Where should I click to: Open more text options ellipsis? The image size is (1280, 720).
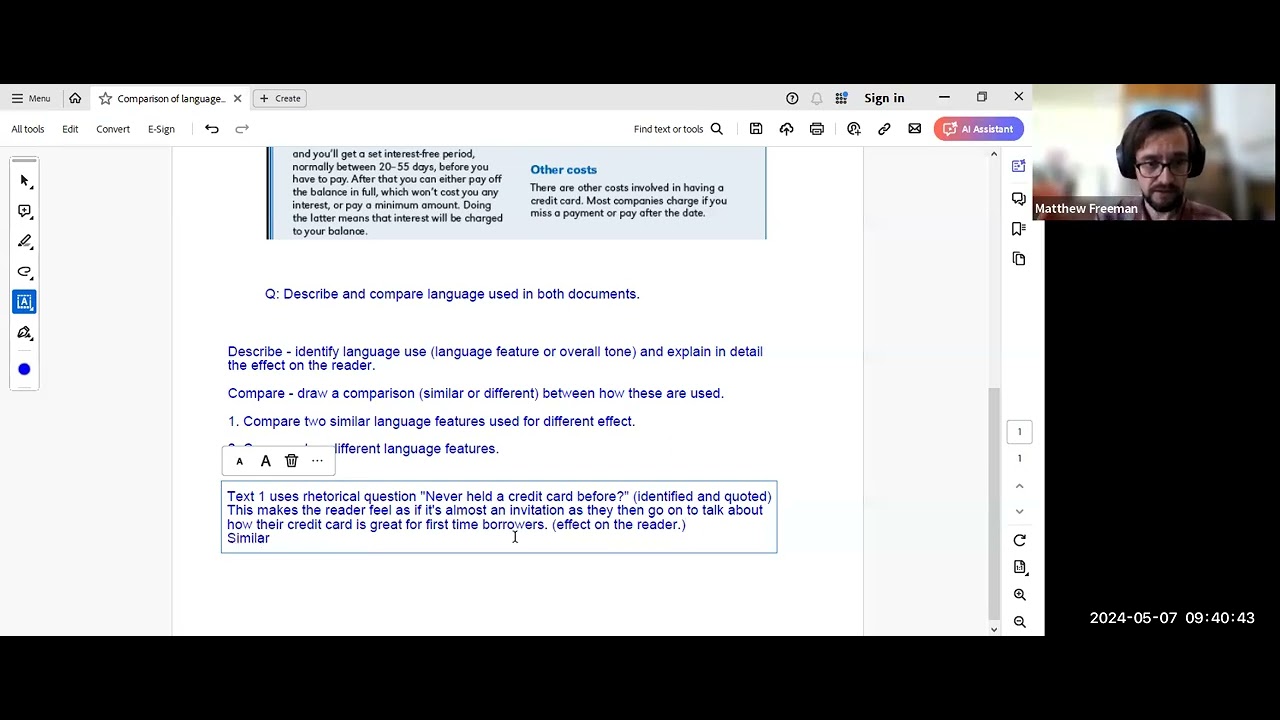[317, 461]
